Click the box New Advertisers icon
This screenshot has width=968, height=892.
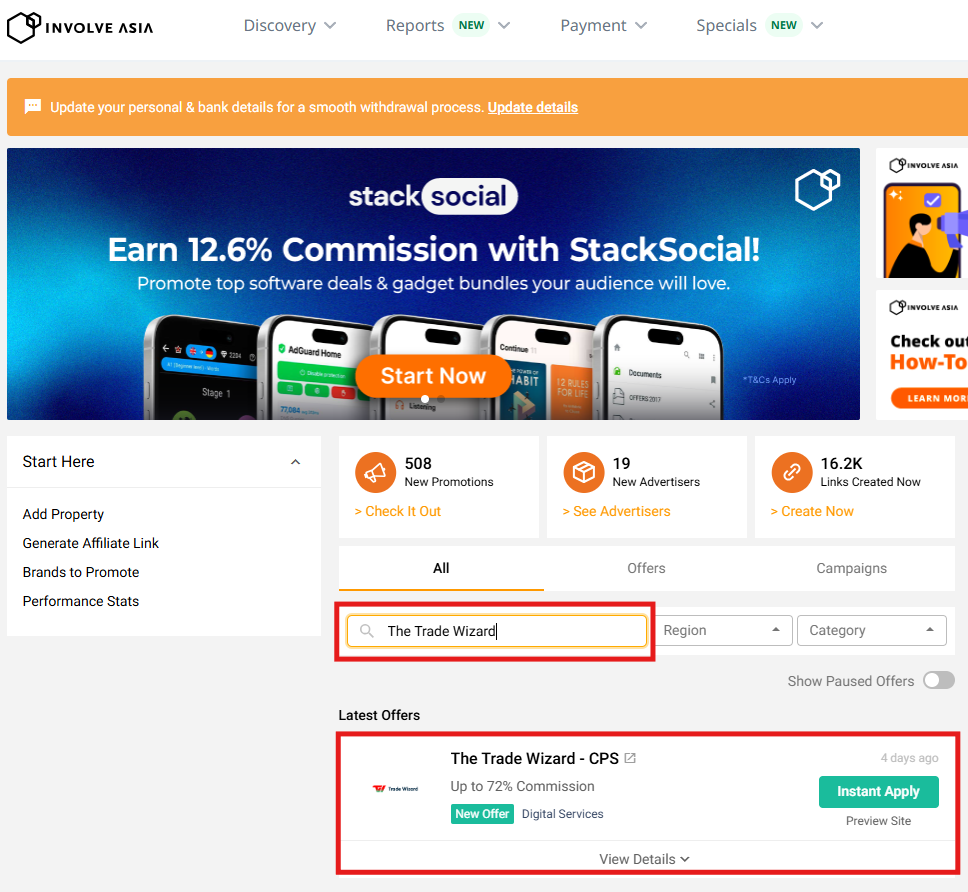[583, 473]
